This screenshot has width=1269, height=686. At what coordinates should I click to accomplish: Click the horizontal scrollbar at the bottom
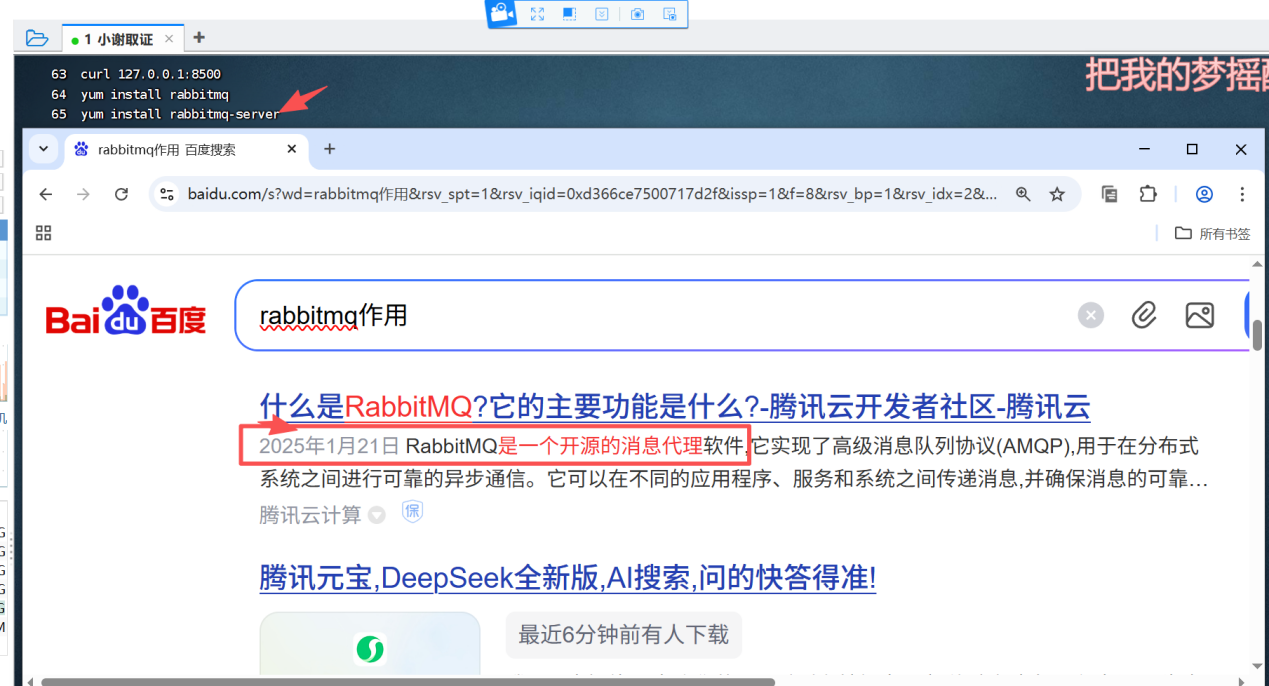pos(408,682)
